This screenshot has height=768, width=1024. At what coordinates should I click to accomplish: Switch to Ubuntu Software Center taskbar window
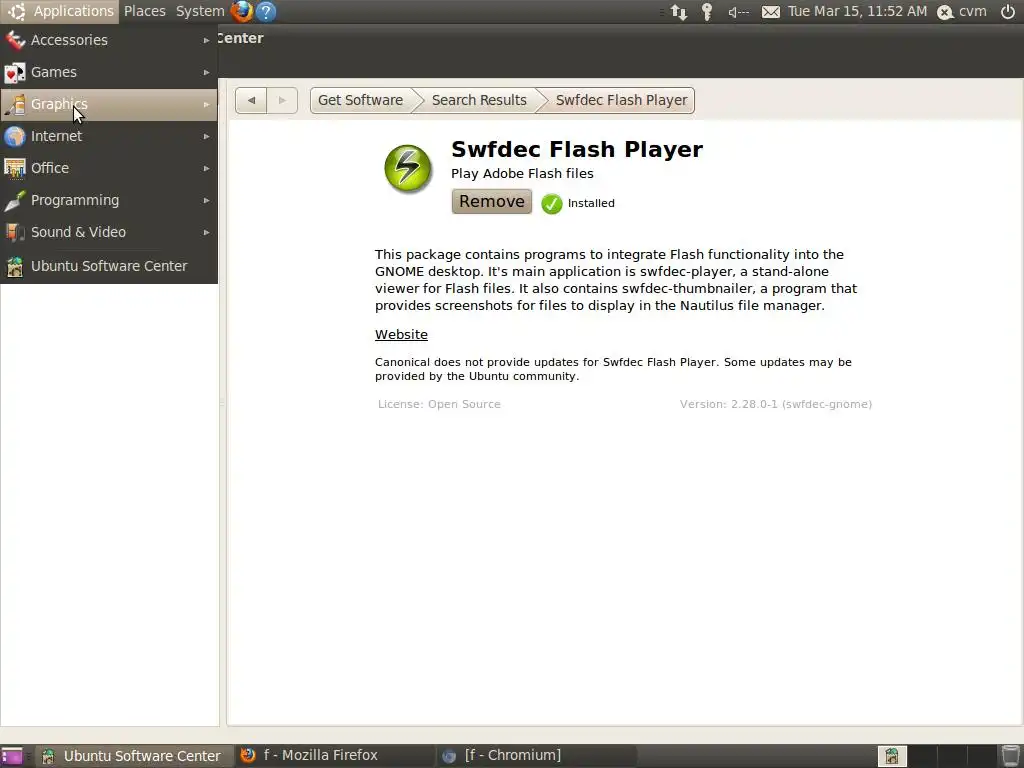click(133, 756)
